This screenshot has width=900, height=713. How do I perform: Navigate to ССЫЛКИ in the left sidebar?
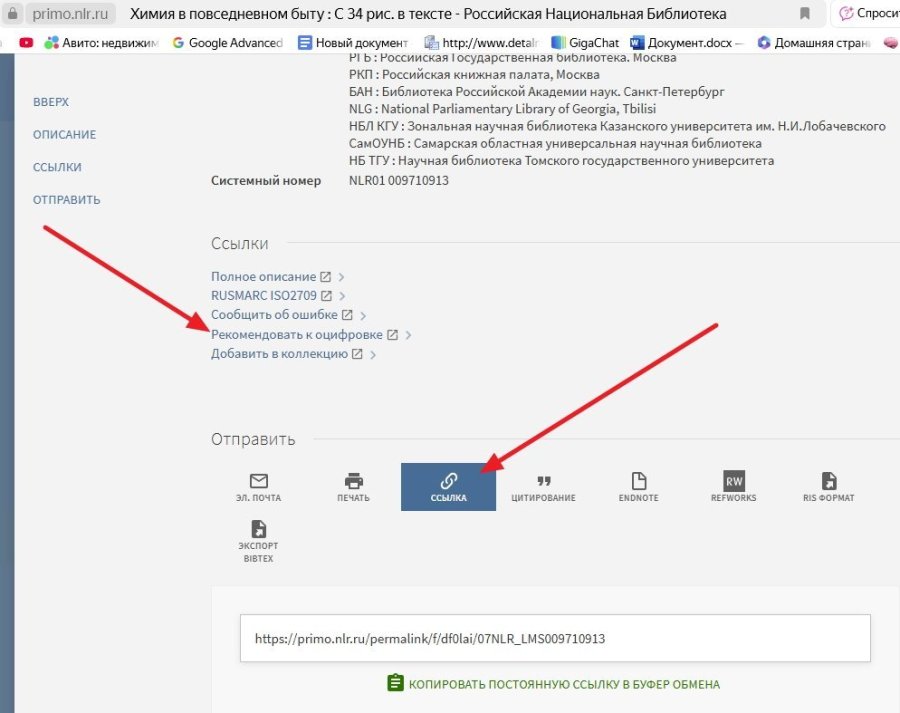[57, 167]
